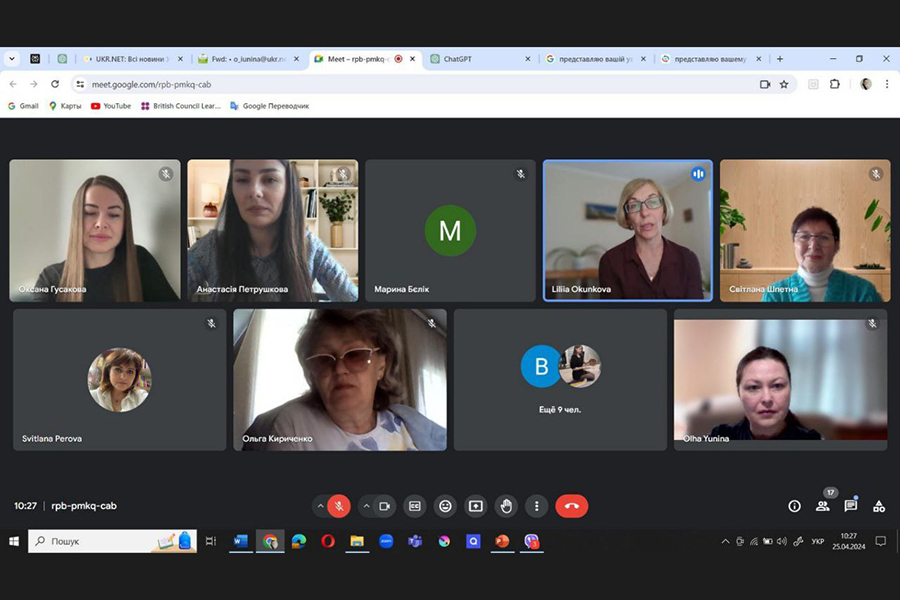The height and width of the screenshot is (600, 900).
Task: Open PowerPoint from taskbar
Action: click(502, 541)
